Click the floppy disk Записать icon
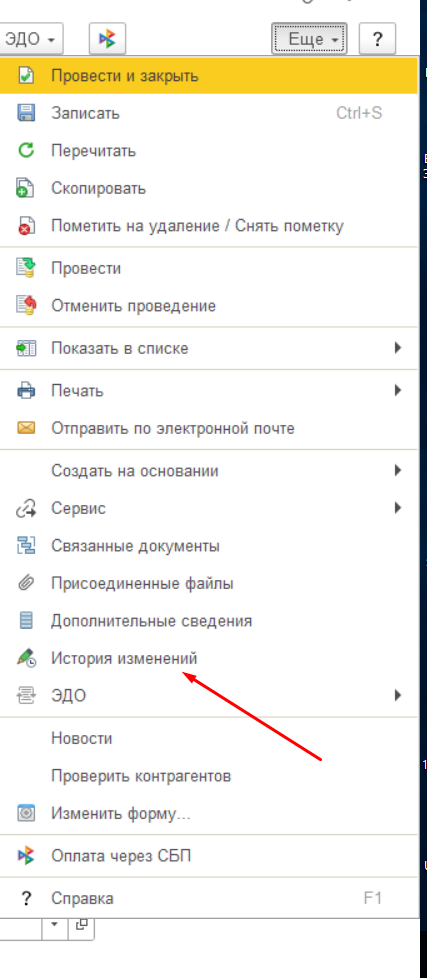This screenshot has width=427, height=978. [26, 114]
